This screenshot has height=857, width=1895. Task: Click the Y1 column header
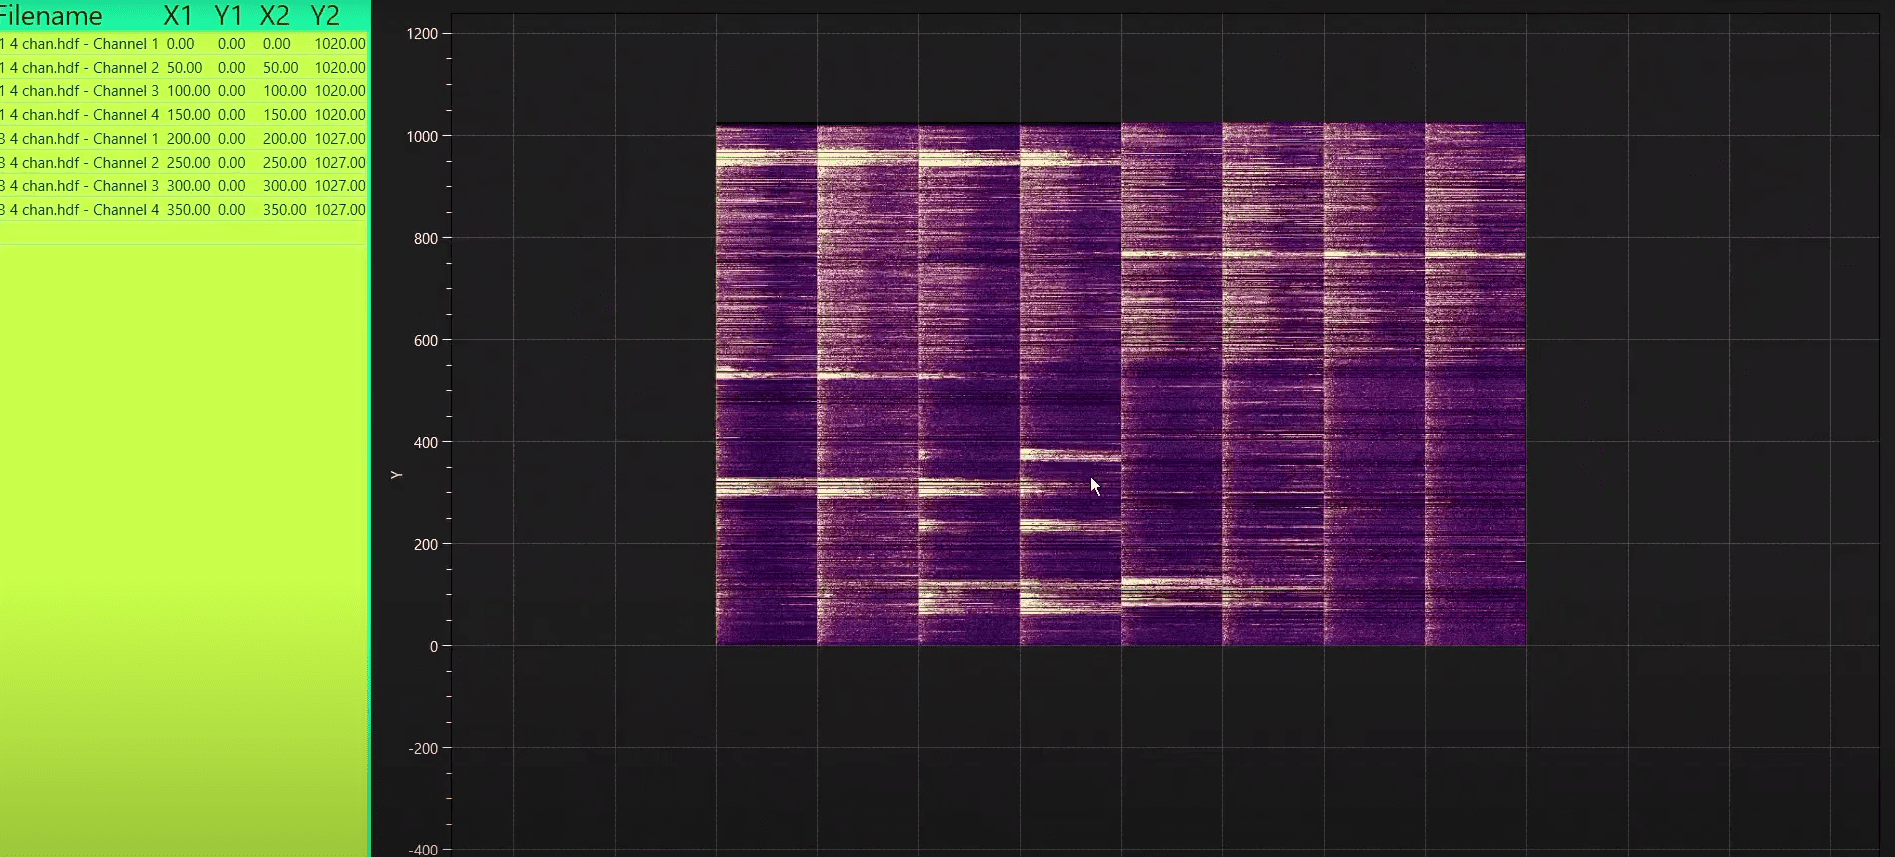[x=228, y=16]
